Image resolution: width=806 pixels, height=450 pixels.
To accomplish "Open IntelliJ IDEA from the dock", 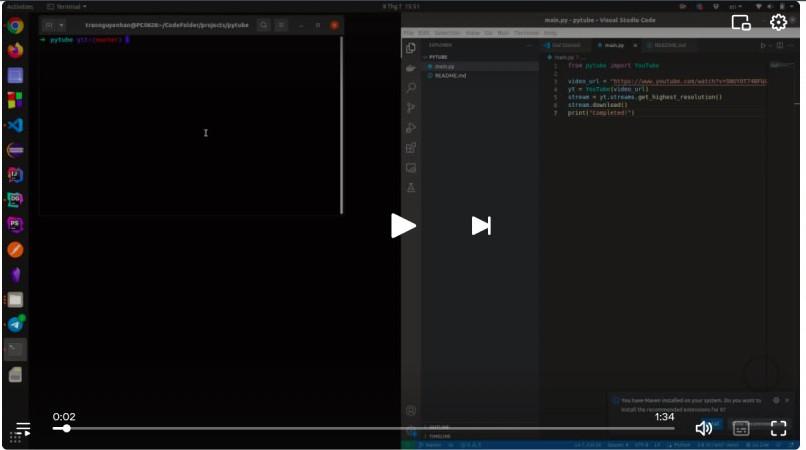I will 15,175.
